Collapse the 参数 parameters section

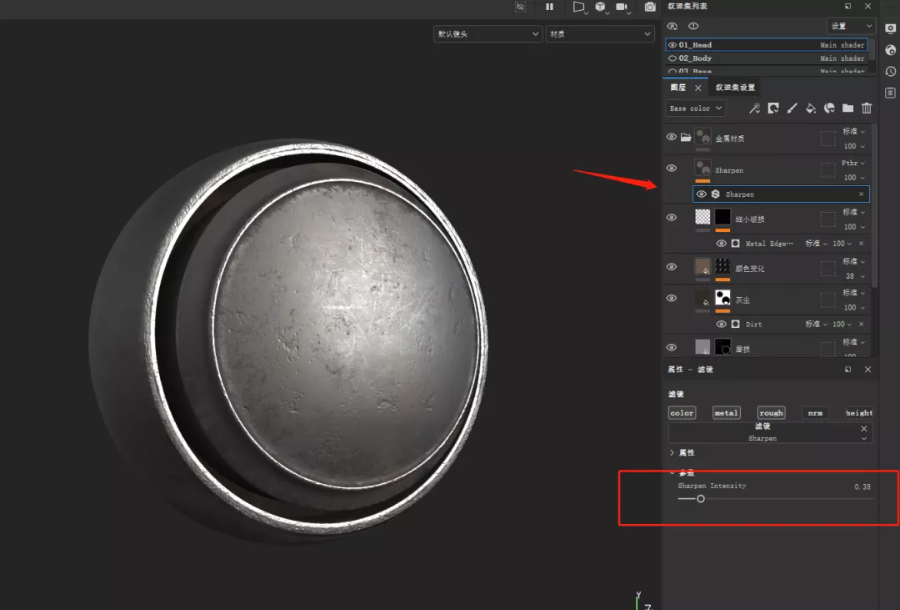[x=682, y=473]
